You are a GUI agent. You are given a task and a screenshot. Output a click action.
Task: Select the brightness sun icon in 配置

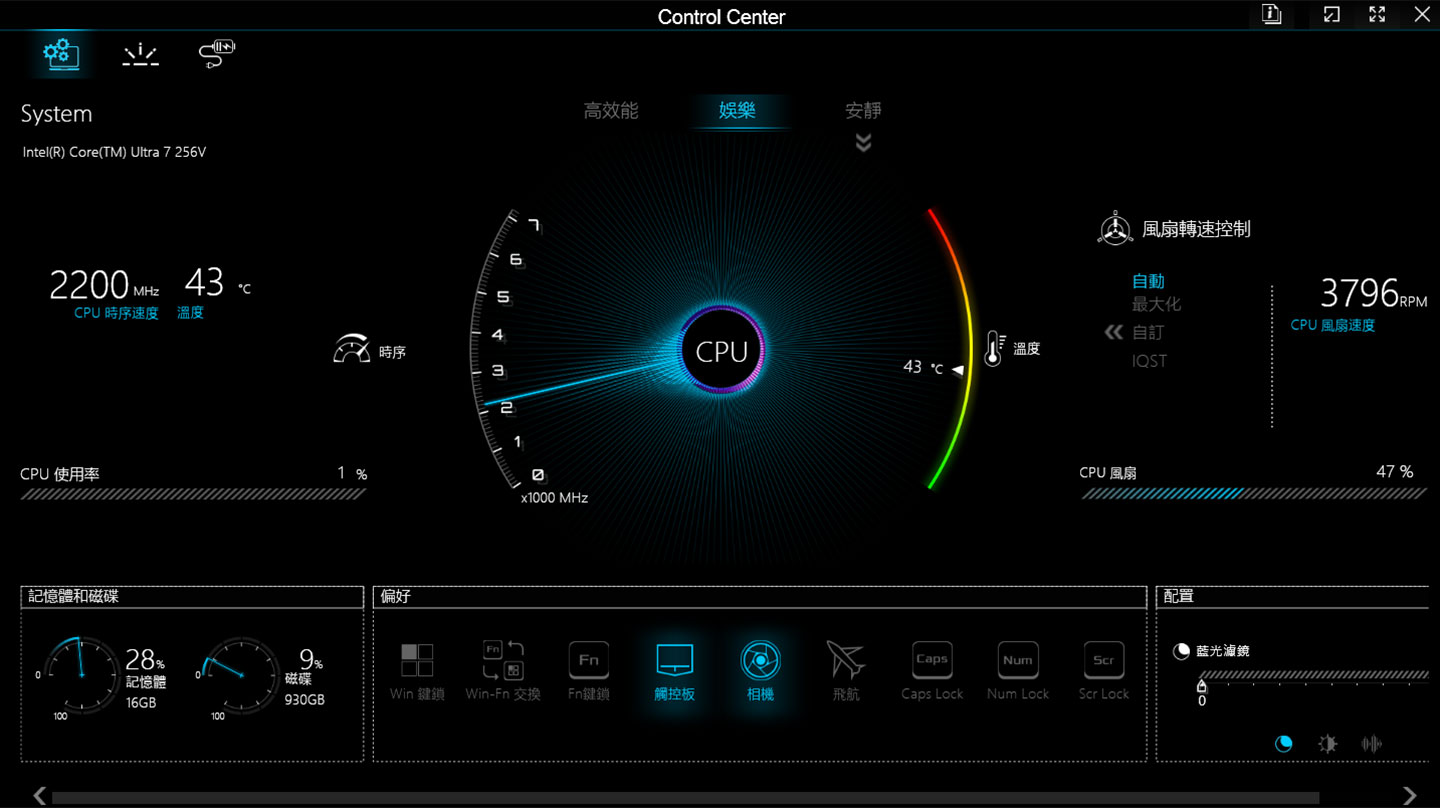[1327, 743]
